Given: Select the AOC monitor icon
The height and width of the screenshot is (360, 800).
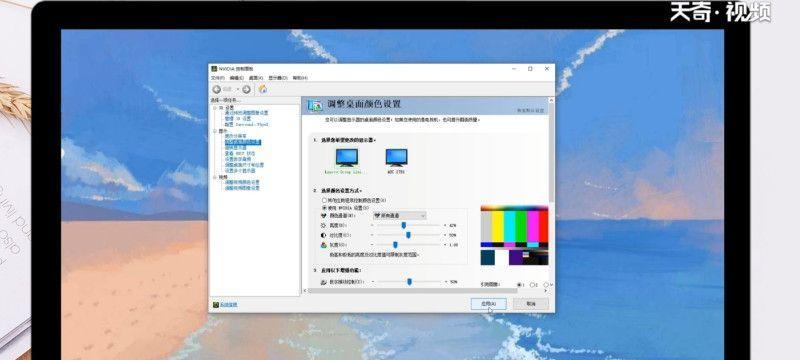Looking at the screenshot, I should point(396,158).
